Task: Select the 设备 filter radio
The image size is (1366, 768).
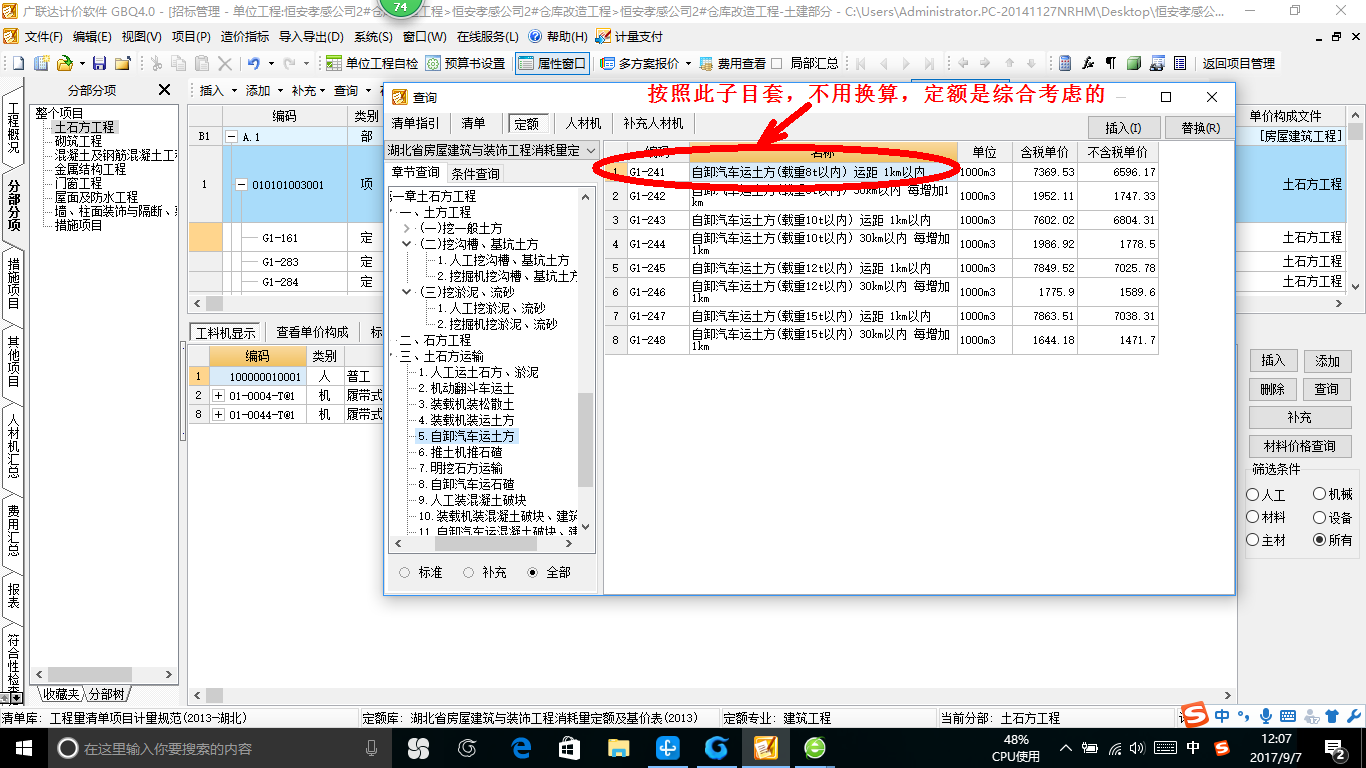Action: (1320, 517)
